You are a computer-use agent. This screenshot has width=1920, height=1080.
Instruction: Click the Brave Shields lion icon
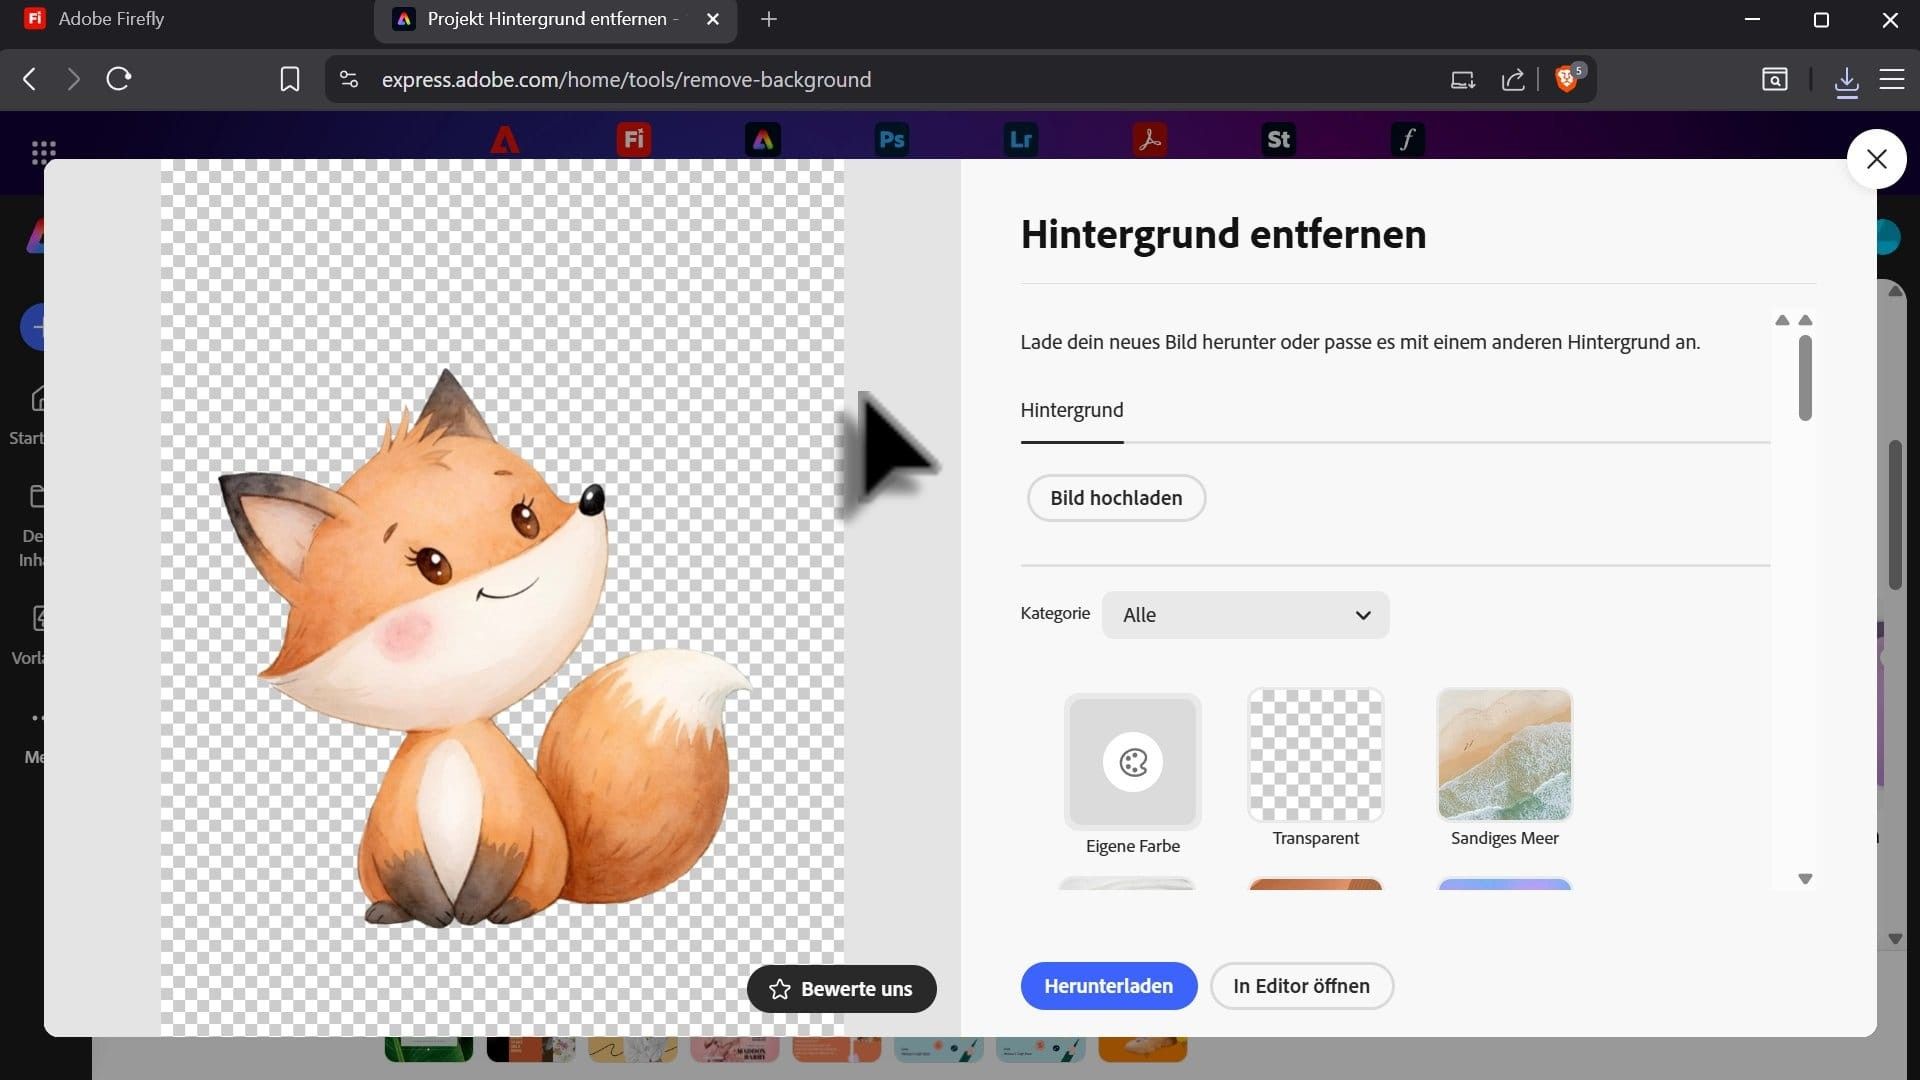(x=1567, y=80)
